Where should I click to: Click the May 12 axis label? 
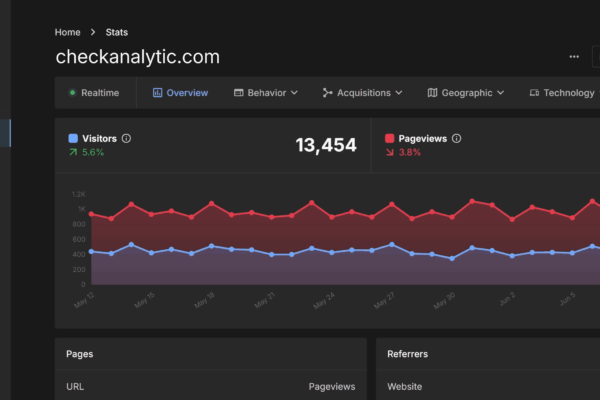(x=84, y=300)
